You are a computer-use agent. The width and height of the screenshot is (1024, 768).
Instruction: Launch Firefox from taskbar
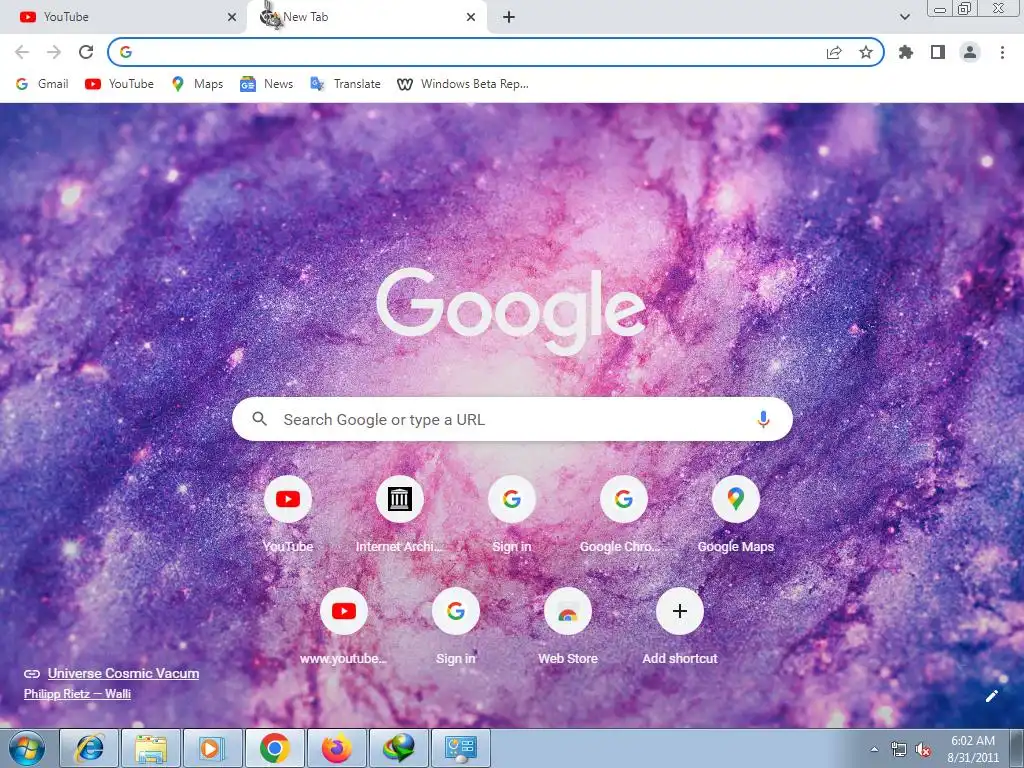[337, 748]
